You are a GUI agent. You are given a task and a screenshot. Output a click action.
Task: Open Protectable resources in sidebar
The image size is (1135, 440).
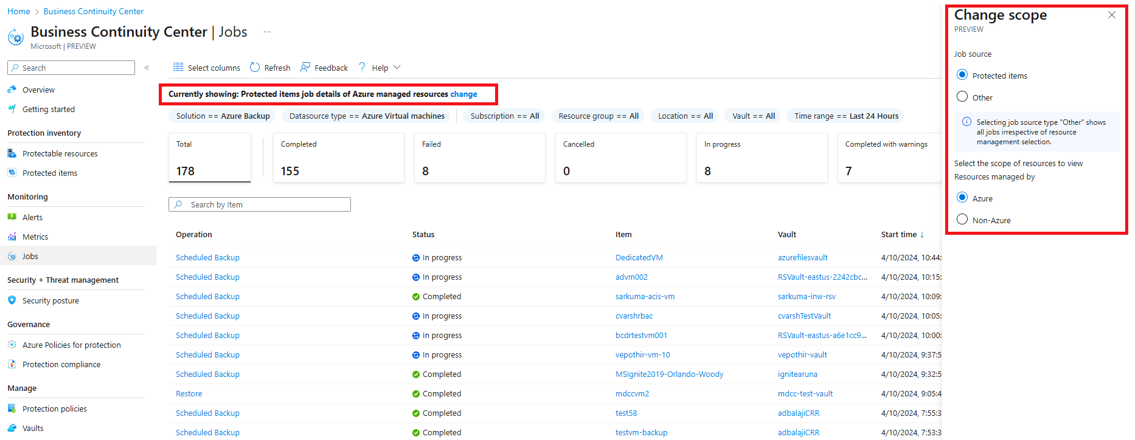coord(59,153)
